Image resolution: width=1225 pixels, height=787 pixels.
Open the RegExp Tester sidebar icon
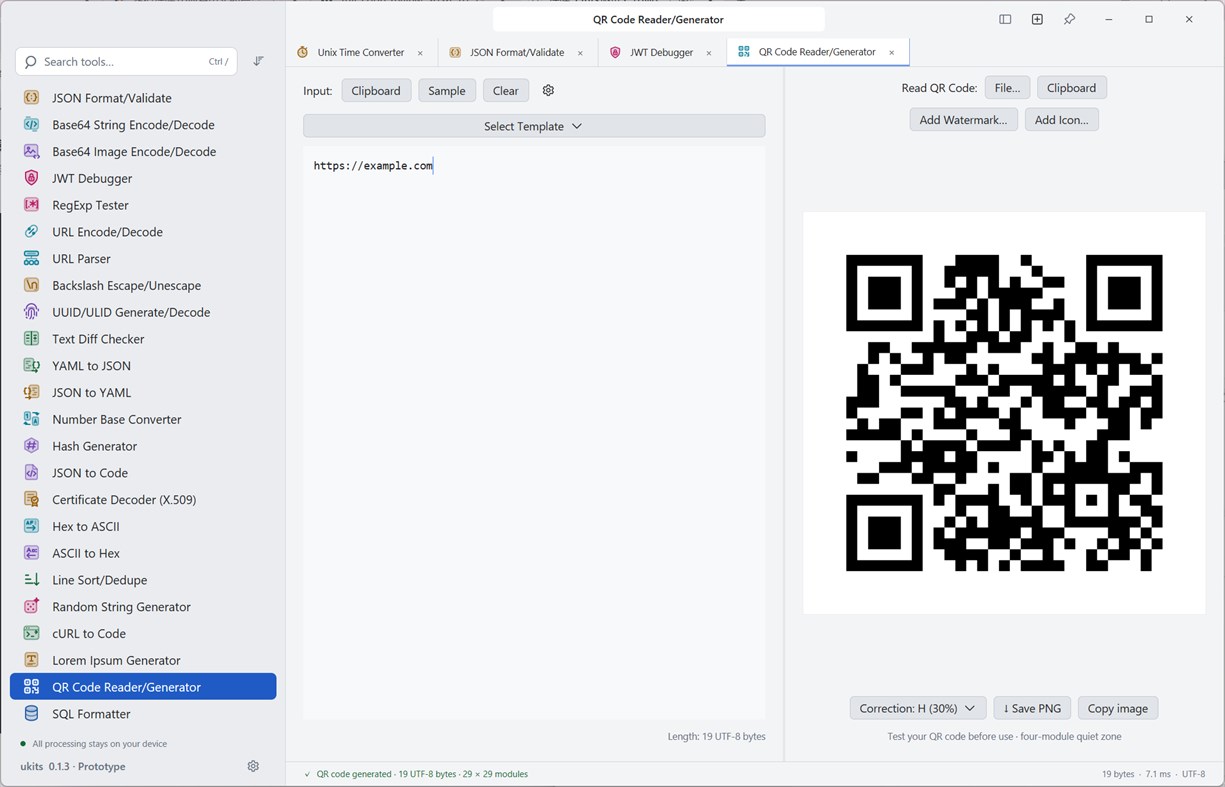32,205
